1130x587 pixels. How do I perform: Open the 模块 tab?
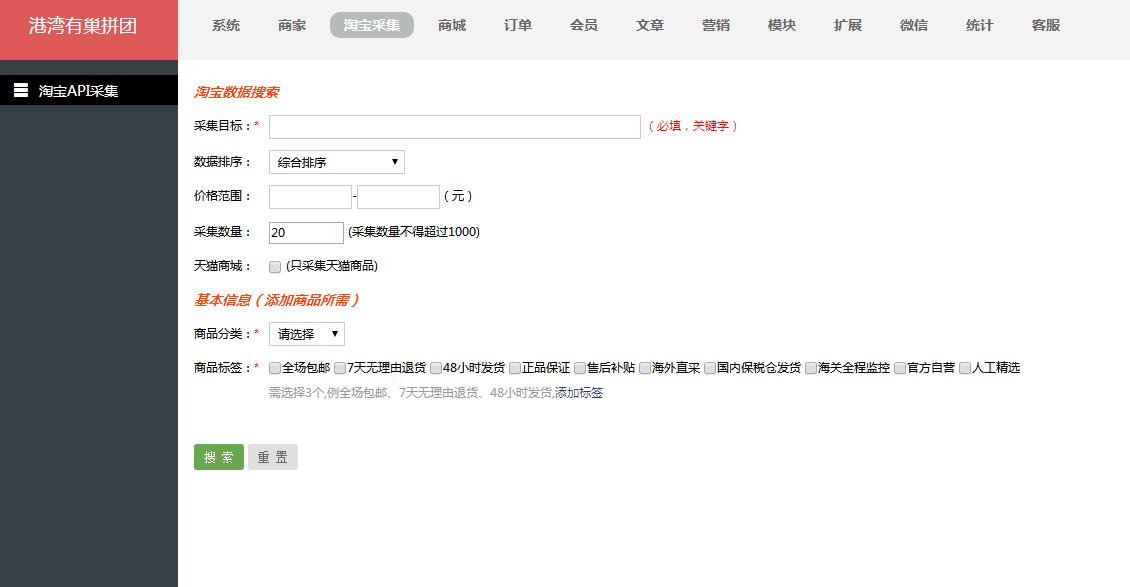tap(782, 25)
